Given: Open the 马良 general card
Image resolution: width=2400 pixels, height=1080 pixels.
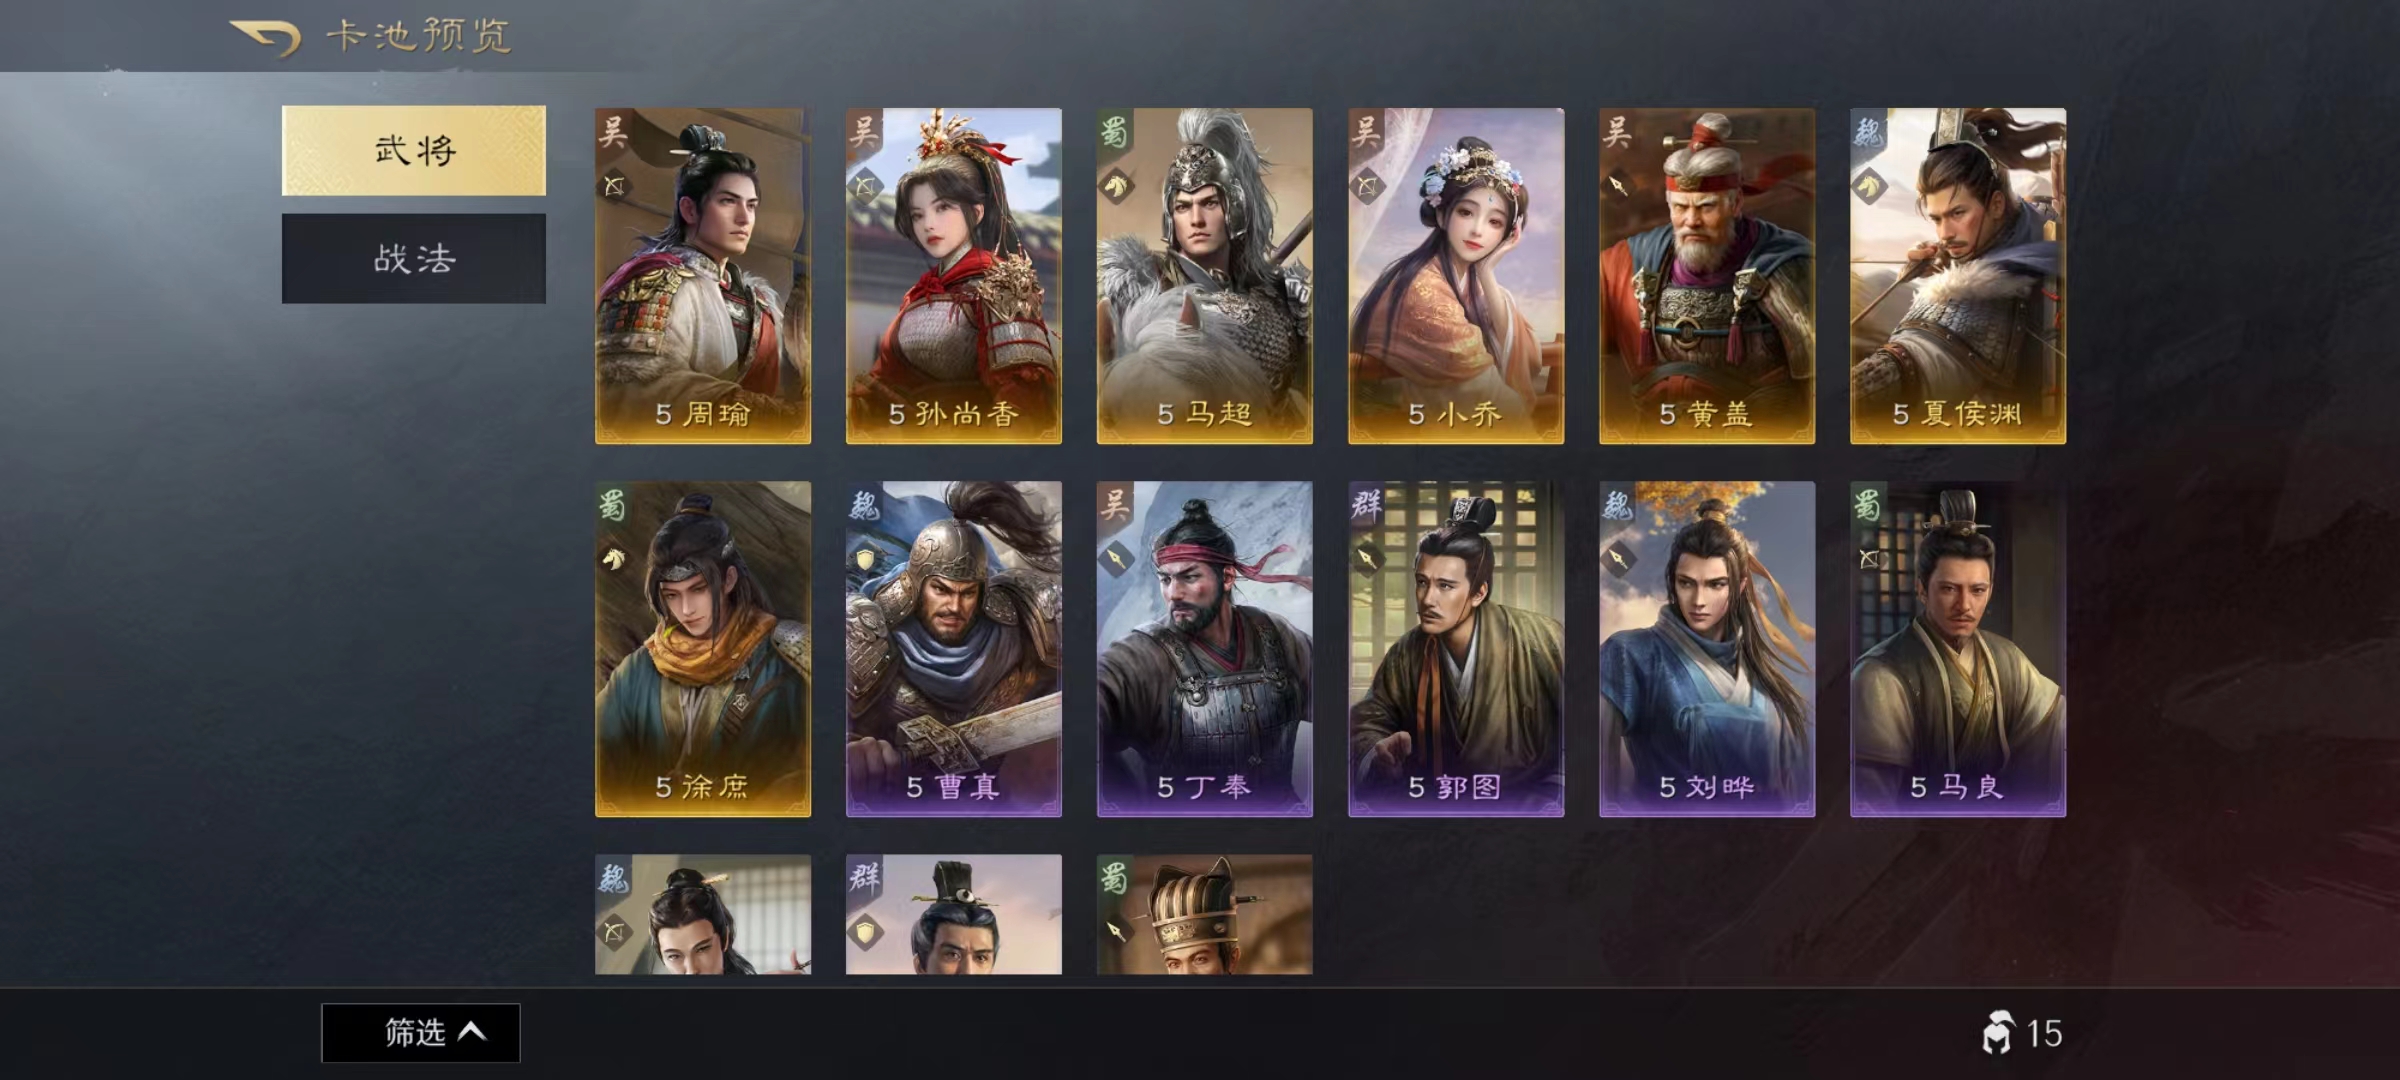Looking at the screenshot, I should point(1958,649).
